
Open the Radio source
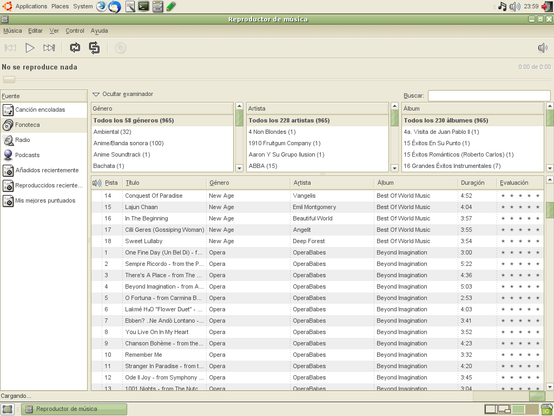pyautogui.click(x=44, y=140)
